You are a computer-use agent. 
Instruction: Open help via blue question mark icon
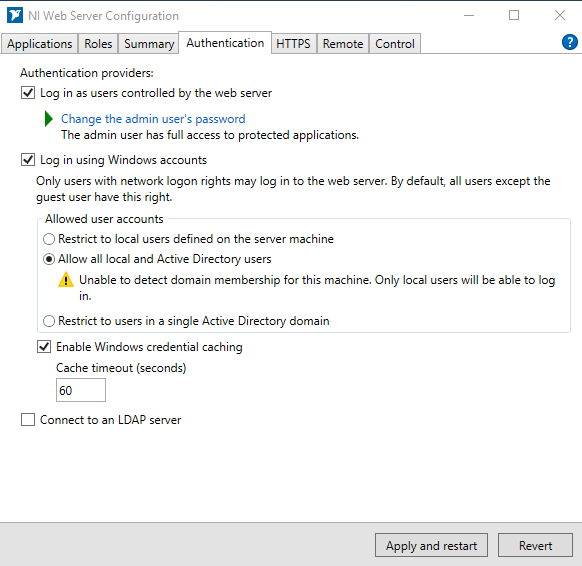[x=569, y=42]
